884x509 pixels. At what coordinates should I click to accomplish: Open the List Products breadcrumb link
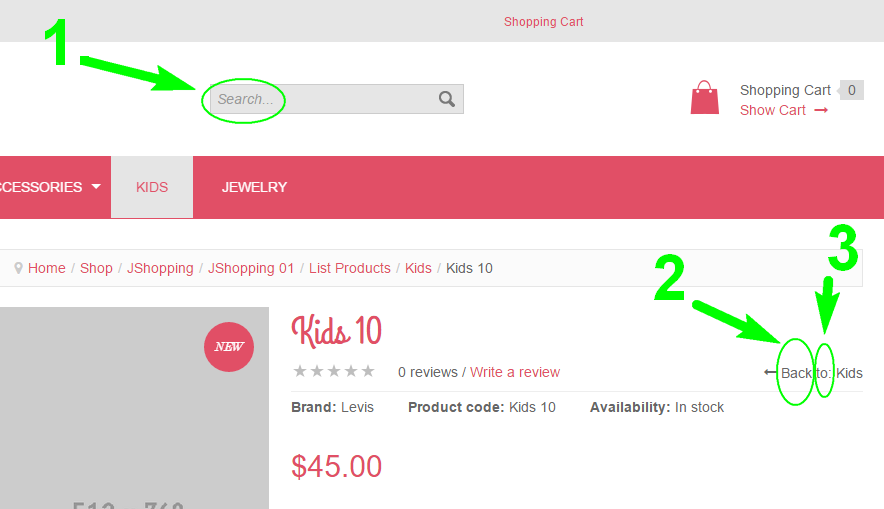pyautogui.click(x=349, y=268)
